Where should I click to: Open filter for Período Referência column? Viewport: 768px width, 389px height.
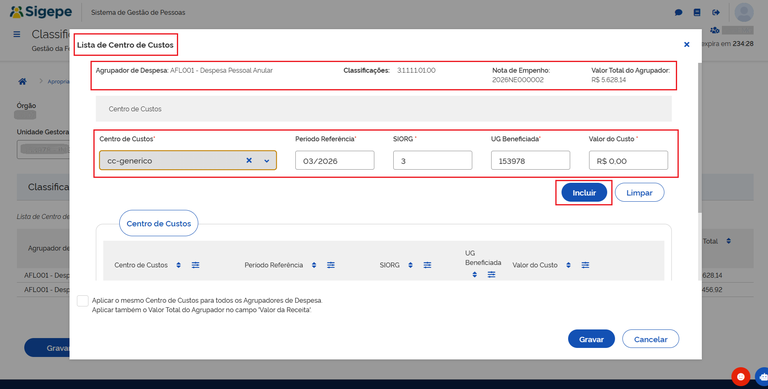pos(331,265)
